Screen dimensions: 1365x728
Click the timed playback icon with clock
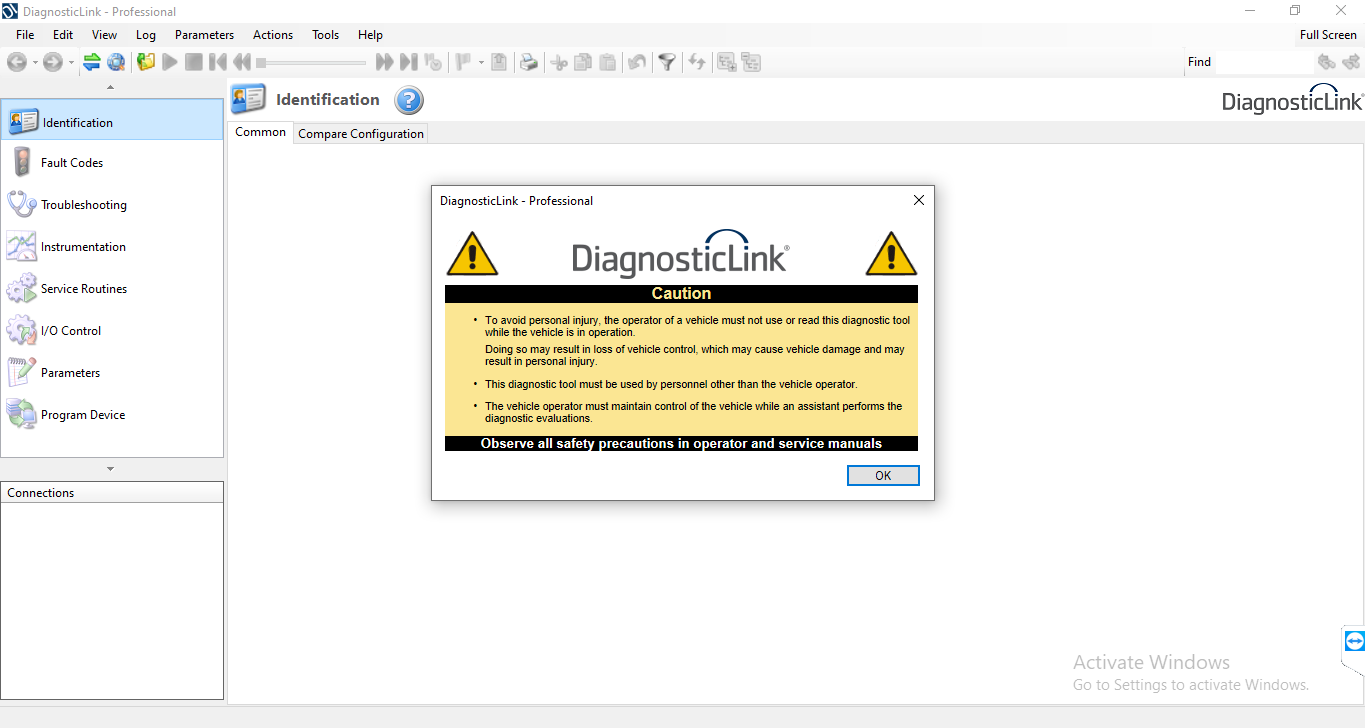click(x=433, y=62)
